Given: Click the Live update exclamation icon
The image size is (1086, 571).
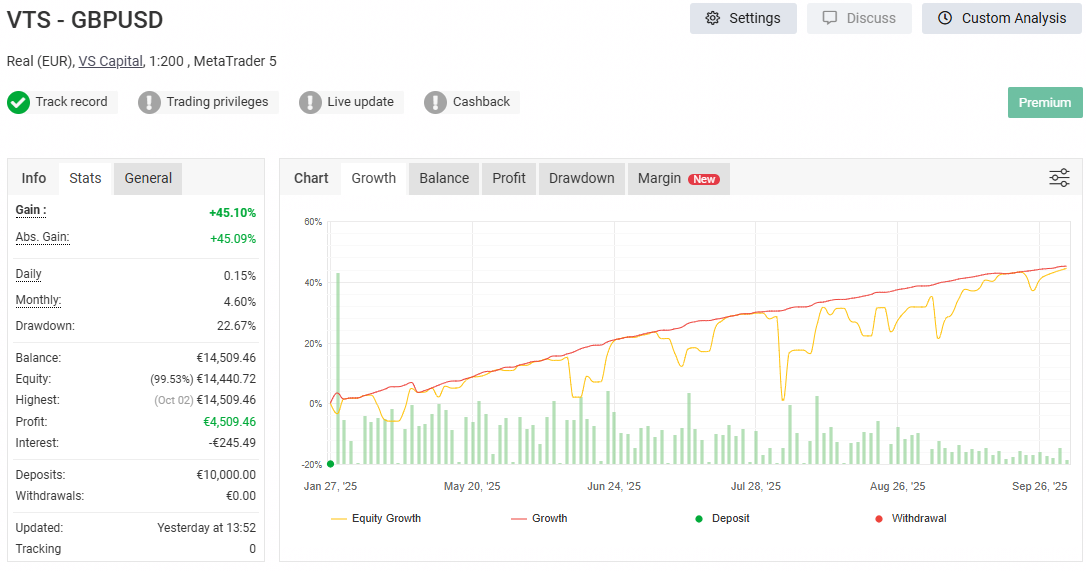Looking at the screenshot, I should pyautogui.click(x=310, y=102).
